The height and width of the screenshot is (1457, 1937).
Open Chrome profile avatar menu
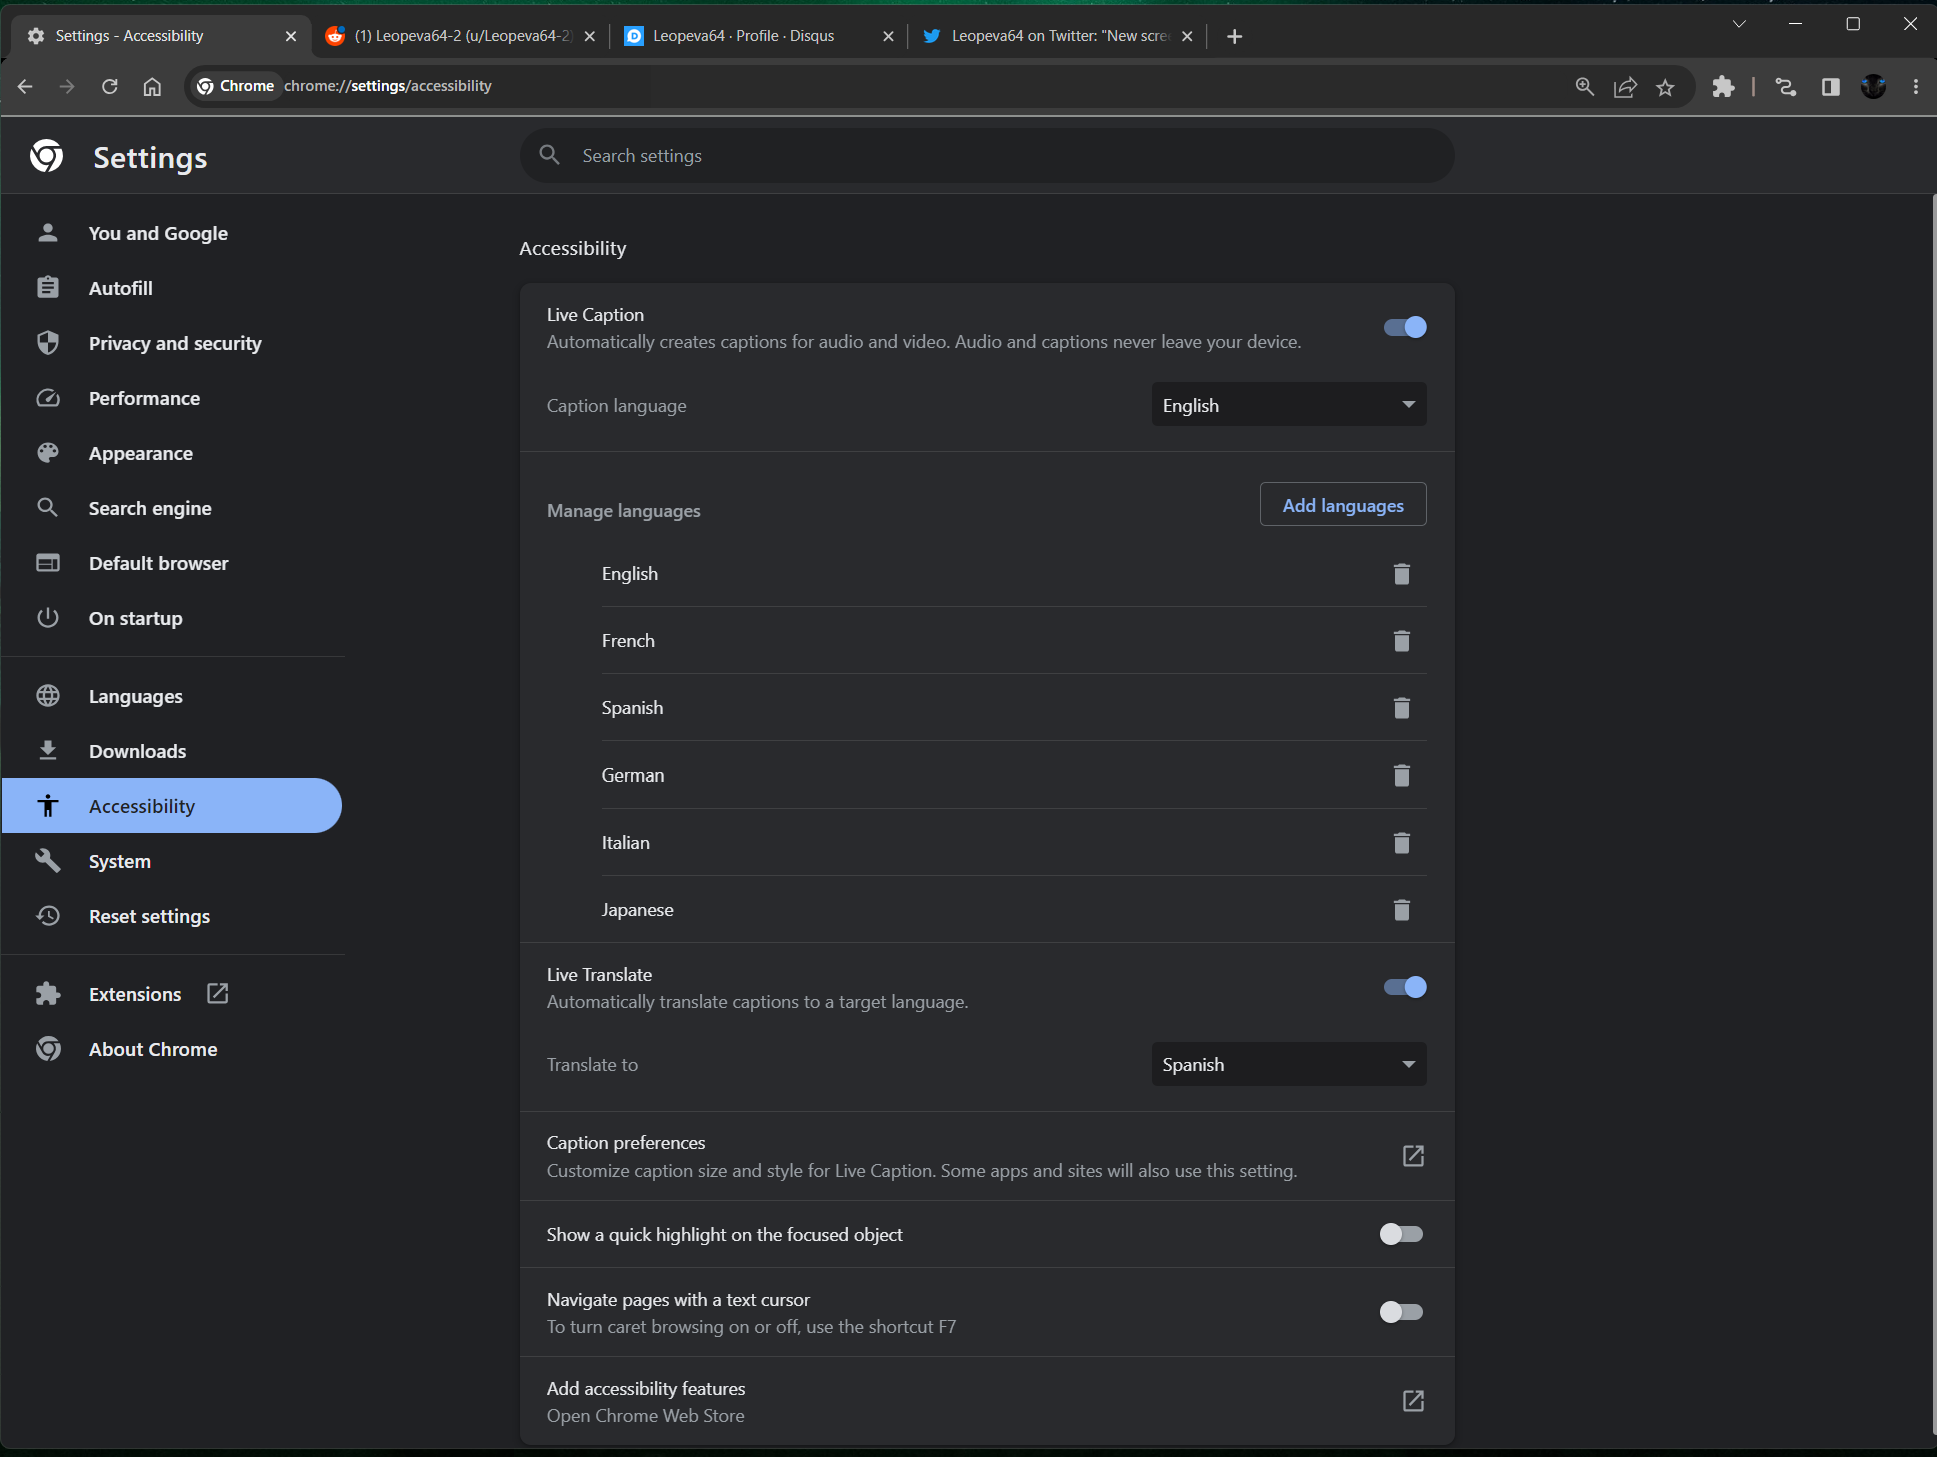coord(1872,86)
